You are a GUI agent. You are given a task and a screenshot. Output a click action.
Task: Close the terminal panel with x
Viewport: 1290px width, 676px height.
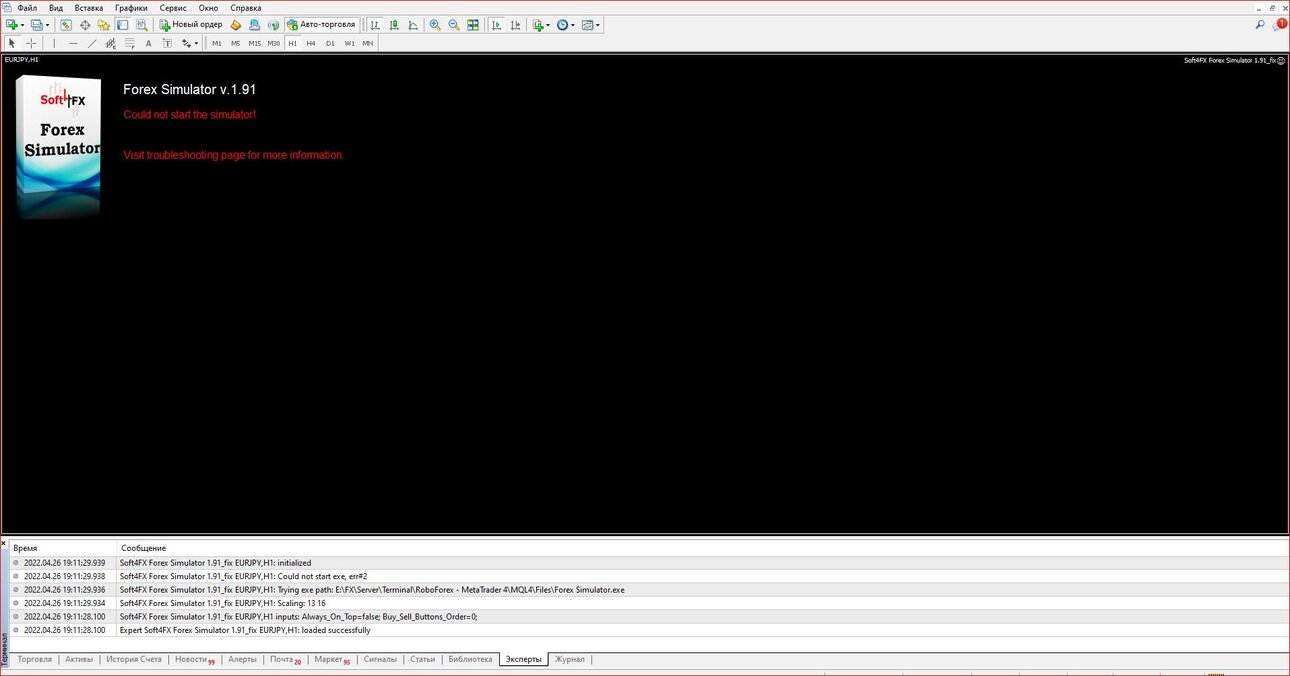[x=4, y=543]
